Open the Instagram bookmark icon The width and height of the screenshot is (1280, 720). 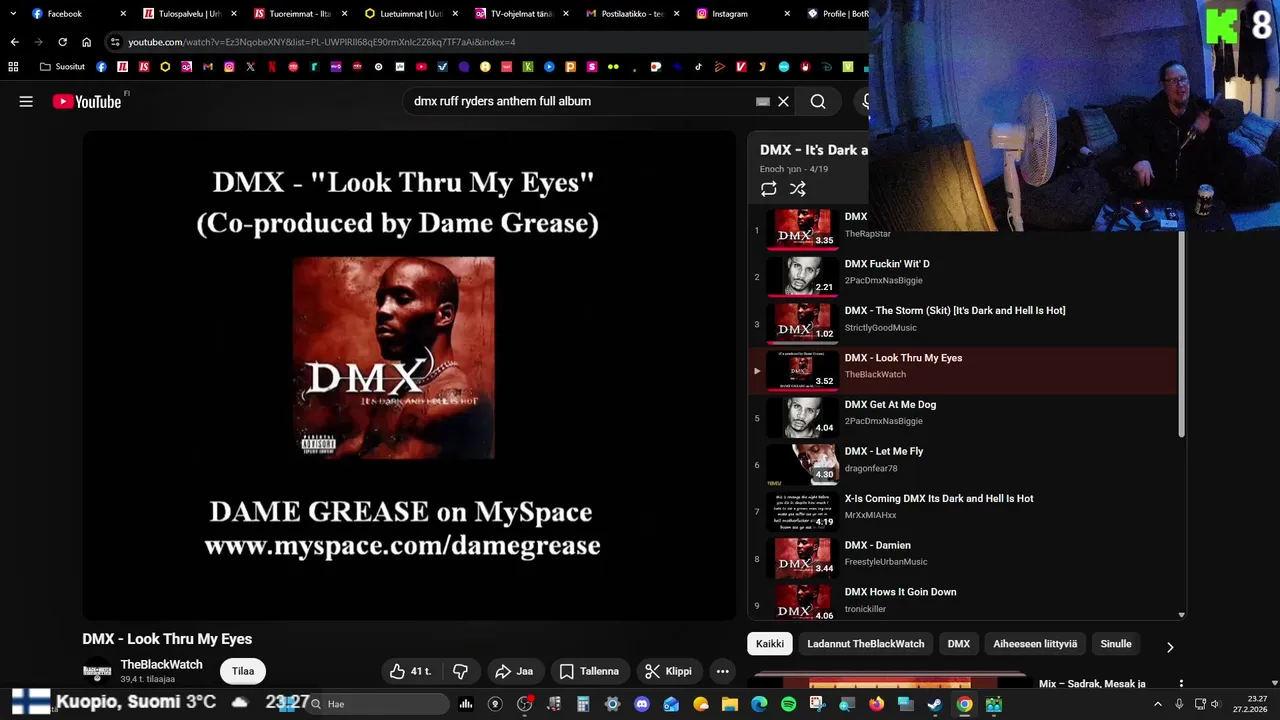[x=229, y=67]
